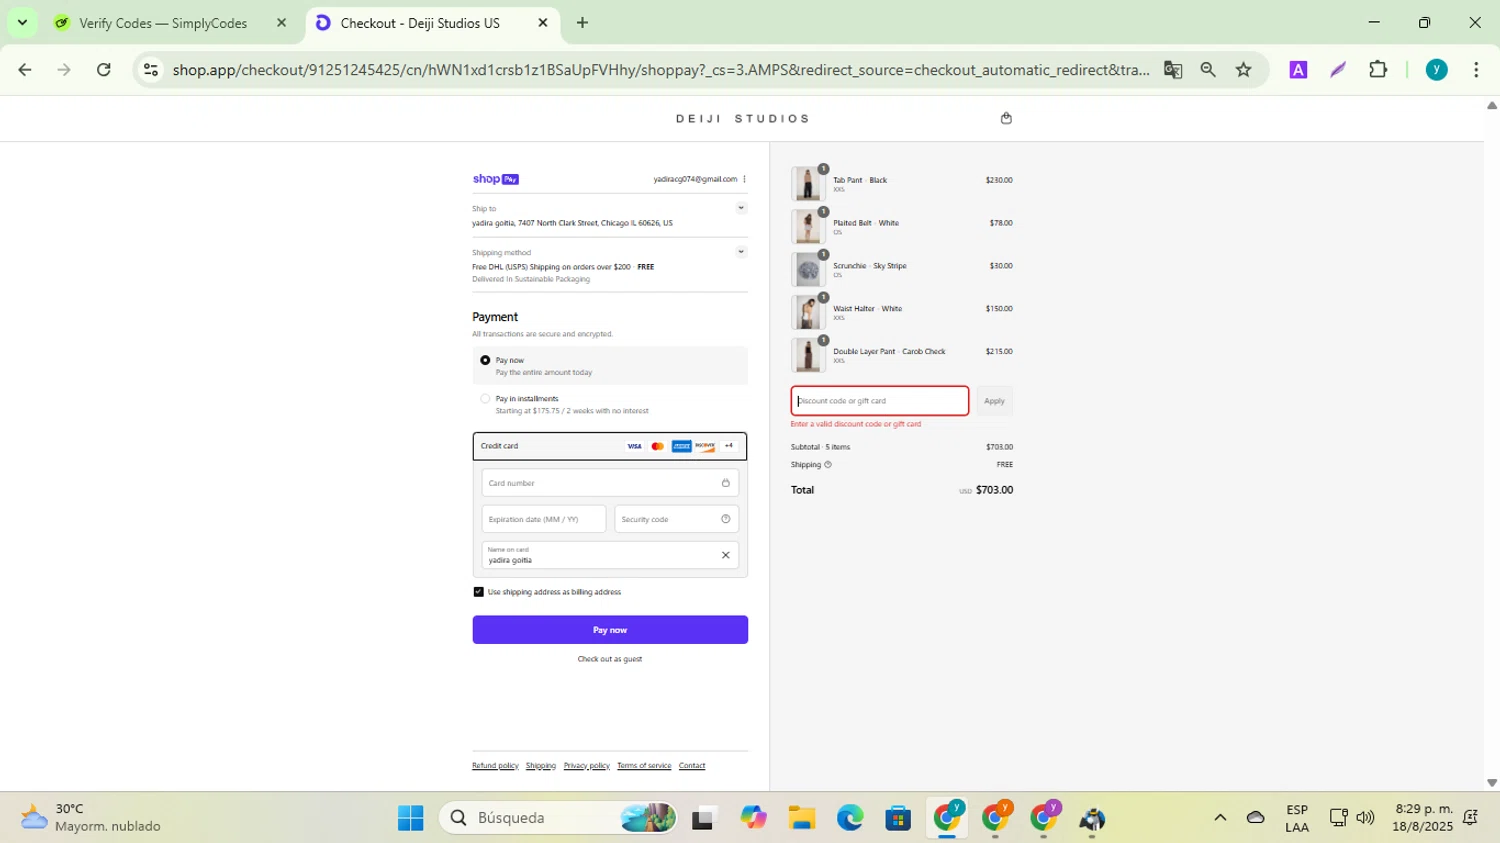The image size is (1500, 843).
Task: Select the Checkout Deiji Studios US tab
Action: [x=420, y=23]
